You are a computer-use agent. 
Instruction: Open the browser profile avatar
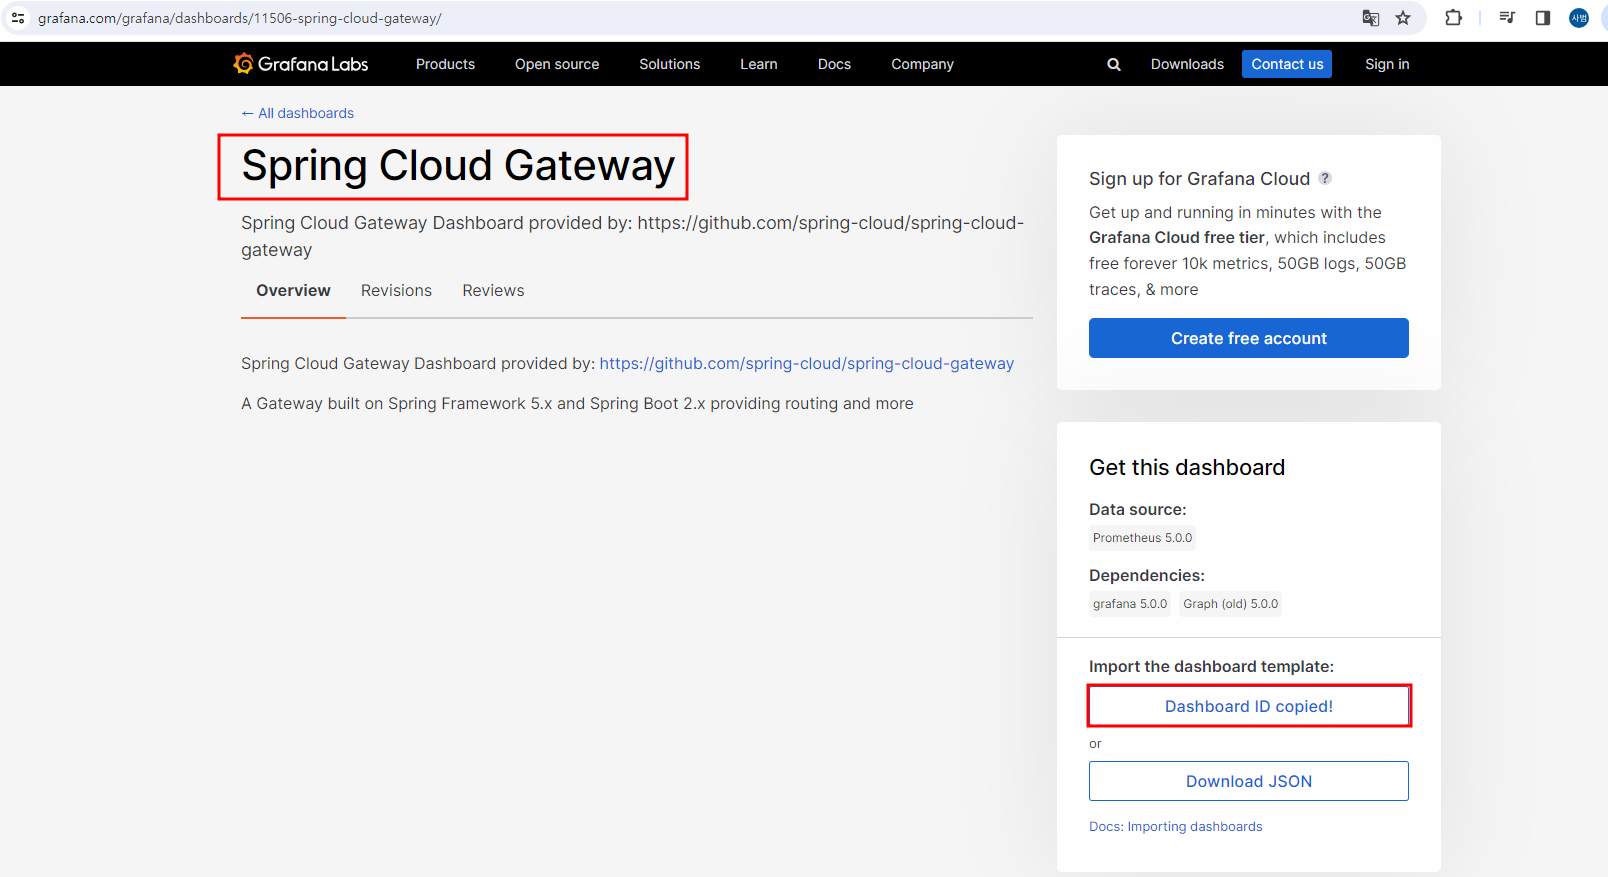point(1578,18)
